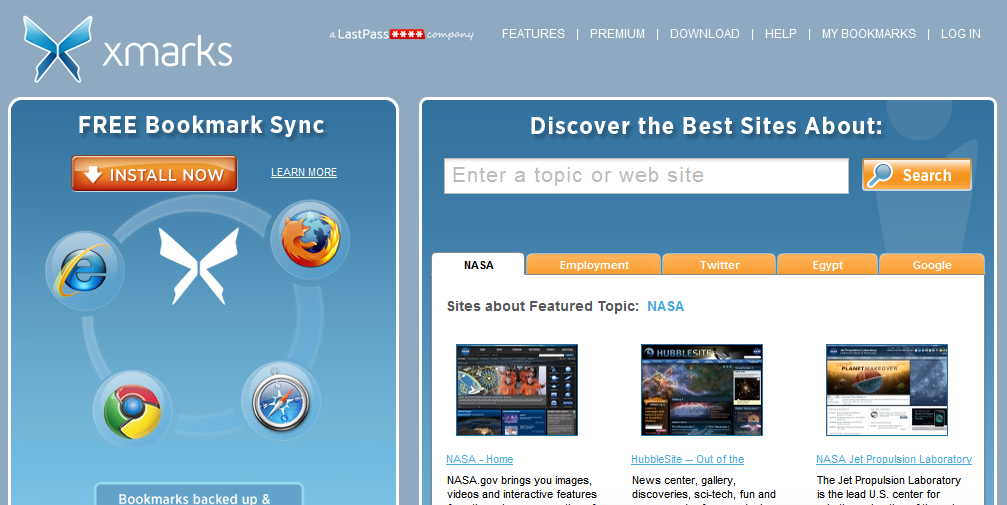
Task: Follow the 'NASA - Home' link
Action: coord(480,459)
